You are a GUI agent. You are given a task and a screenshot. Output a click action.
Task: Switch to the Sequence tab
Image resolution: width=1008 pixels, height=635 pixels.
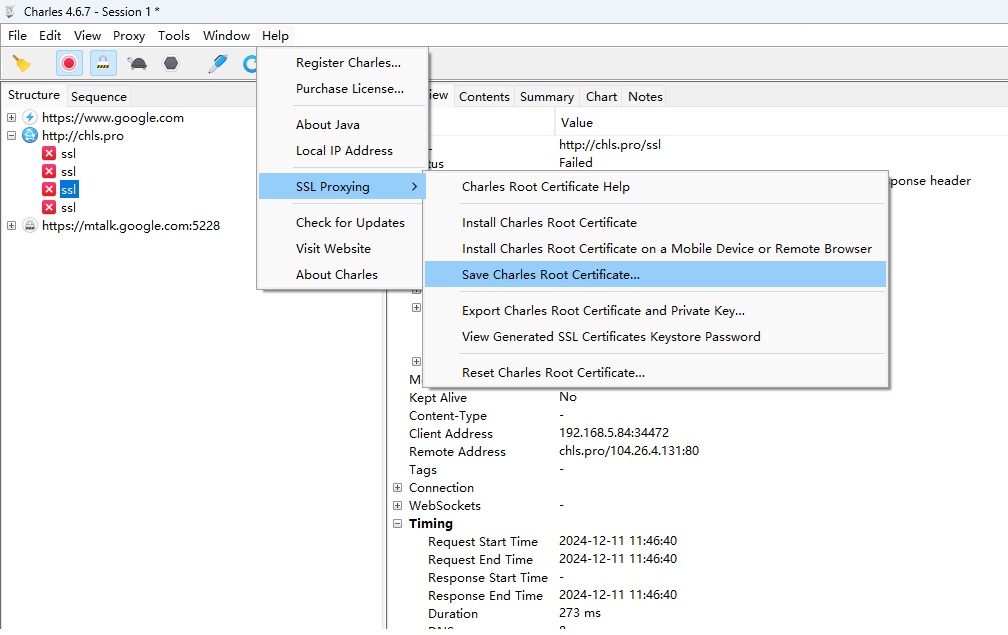99,97
